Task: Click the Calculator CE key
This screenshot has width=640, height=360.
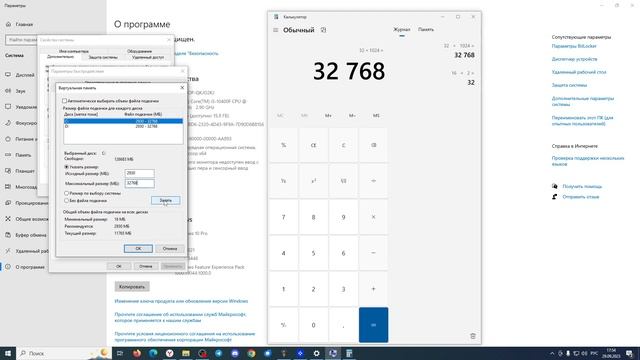Action: coord(313,145)
